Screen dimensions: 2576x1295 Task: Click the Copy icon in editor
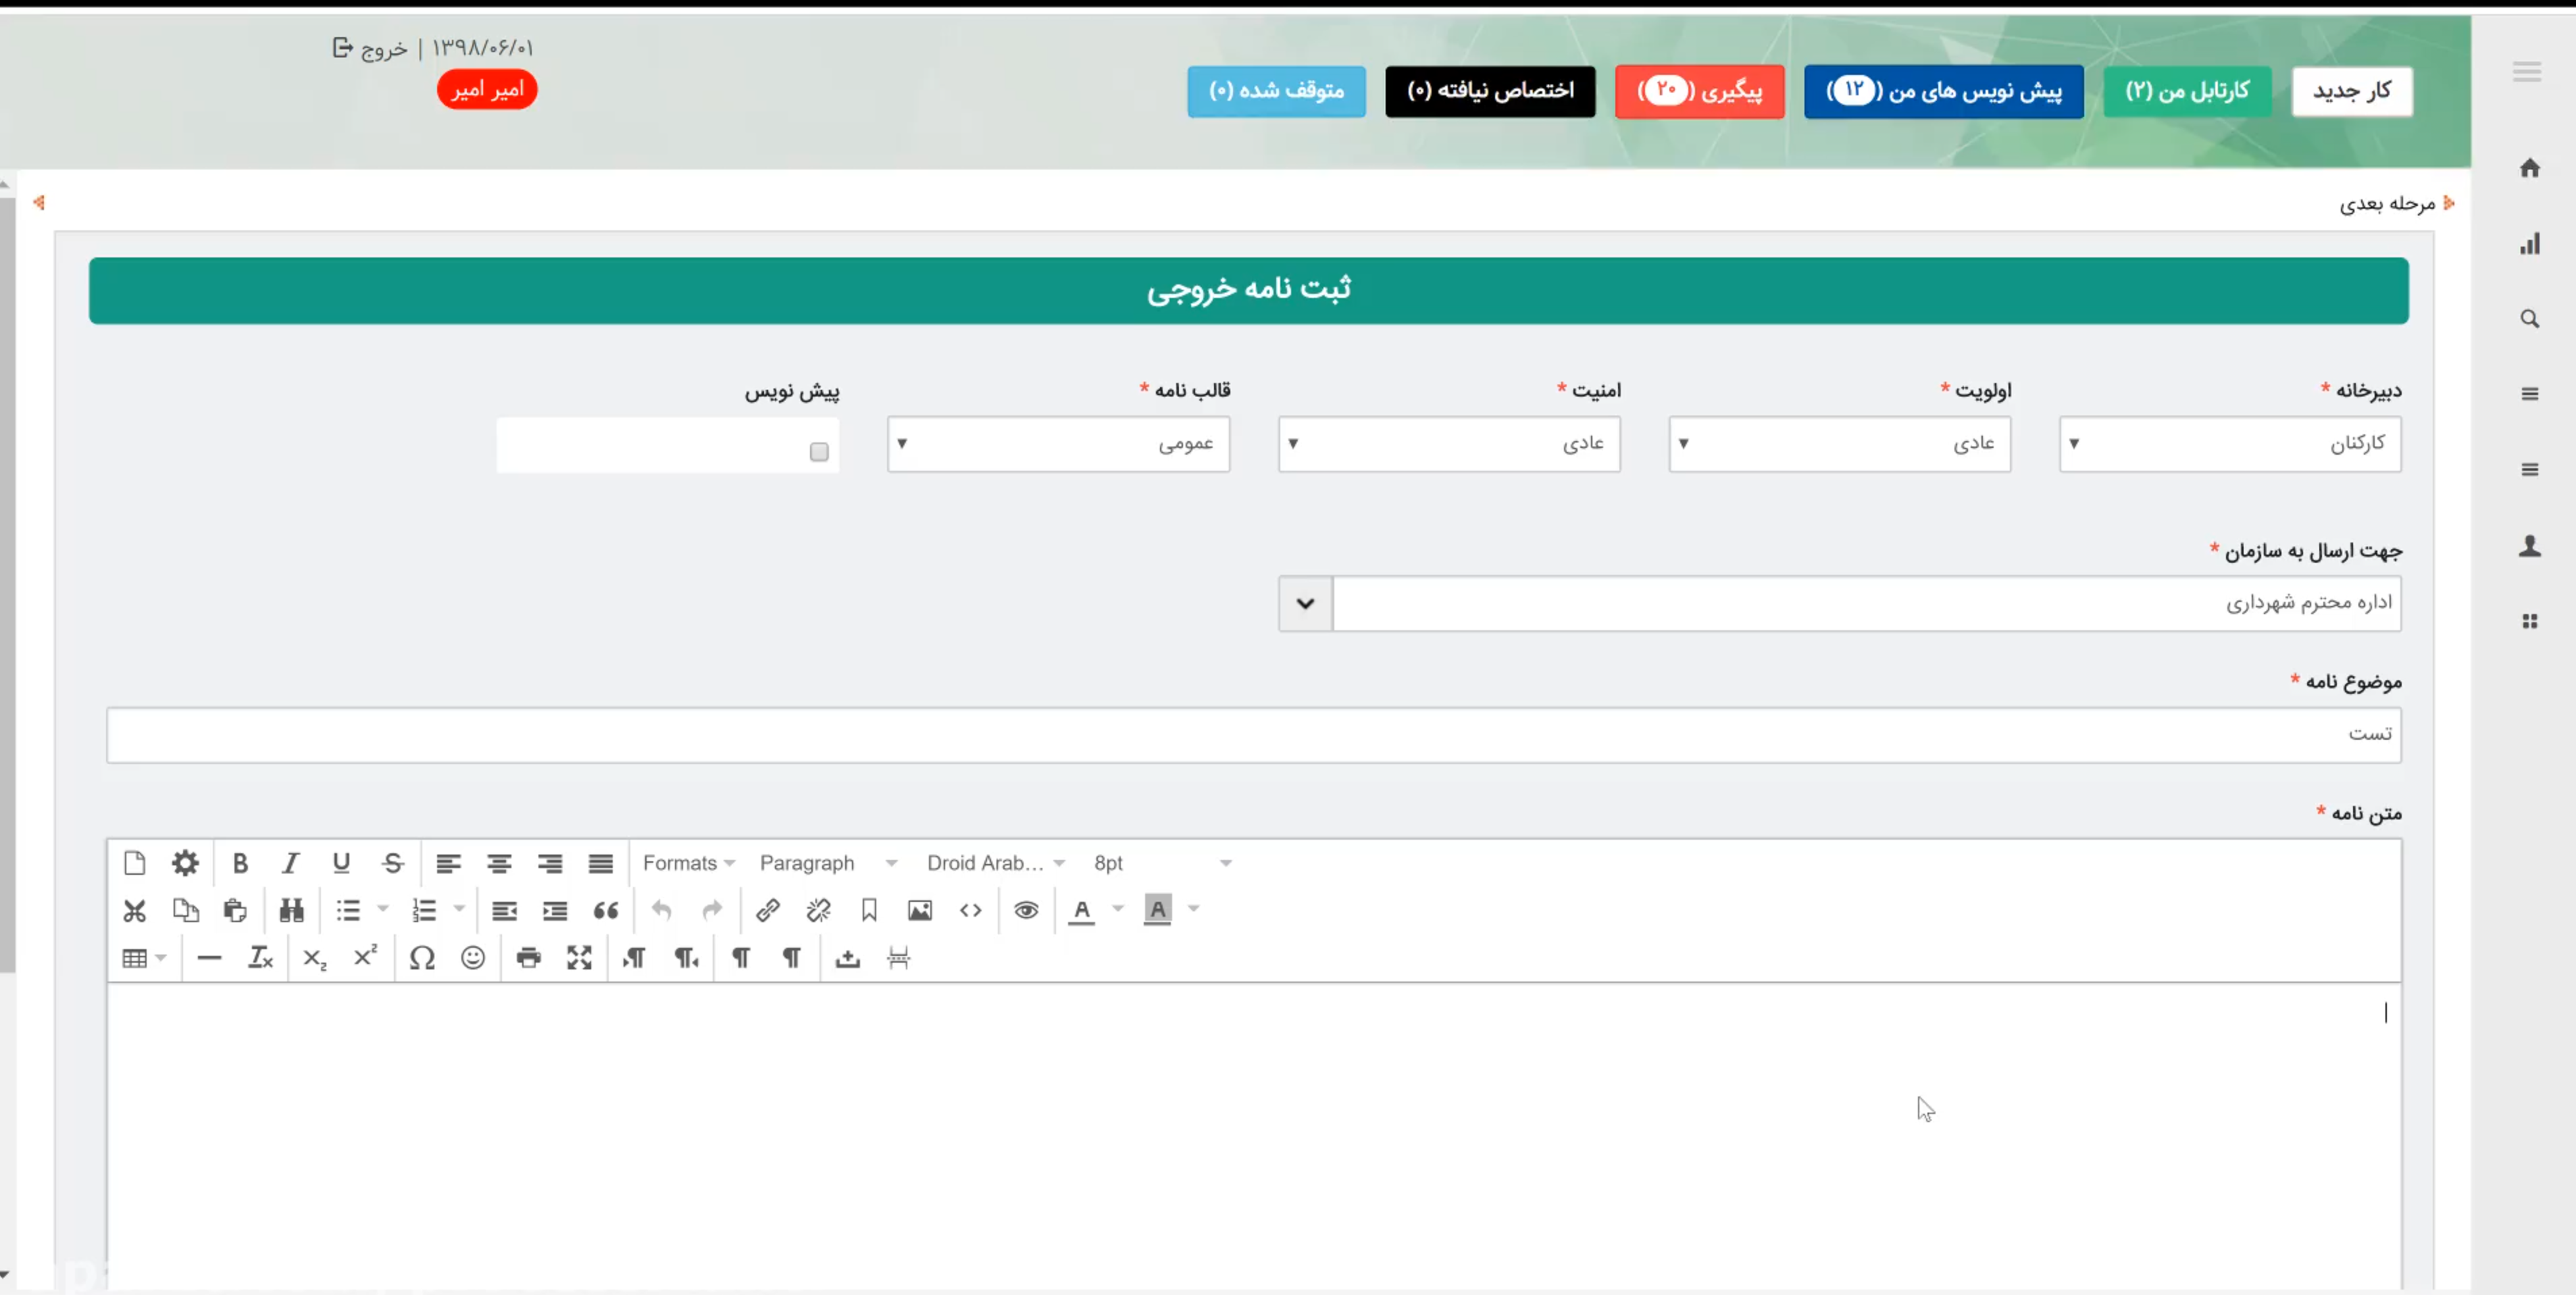point(185,910)
